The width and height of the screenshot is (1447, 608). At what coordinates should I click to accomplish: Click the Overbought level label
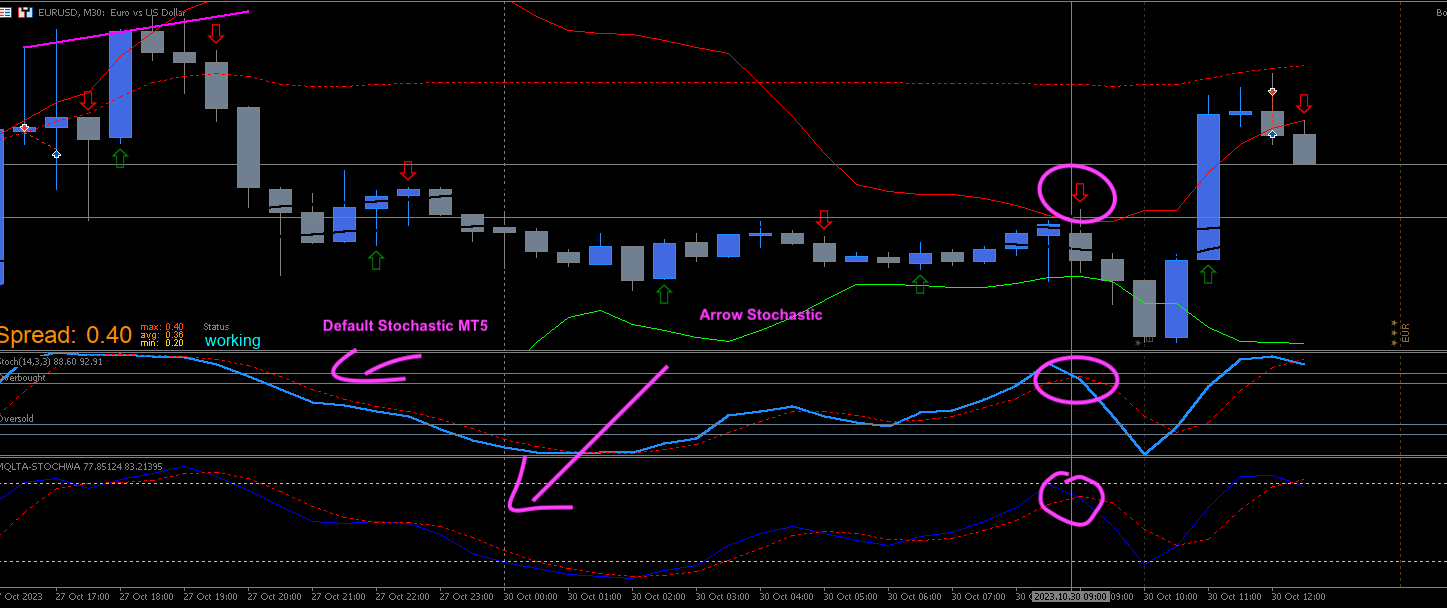click(22, 378)
